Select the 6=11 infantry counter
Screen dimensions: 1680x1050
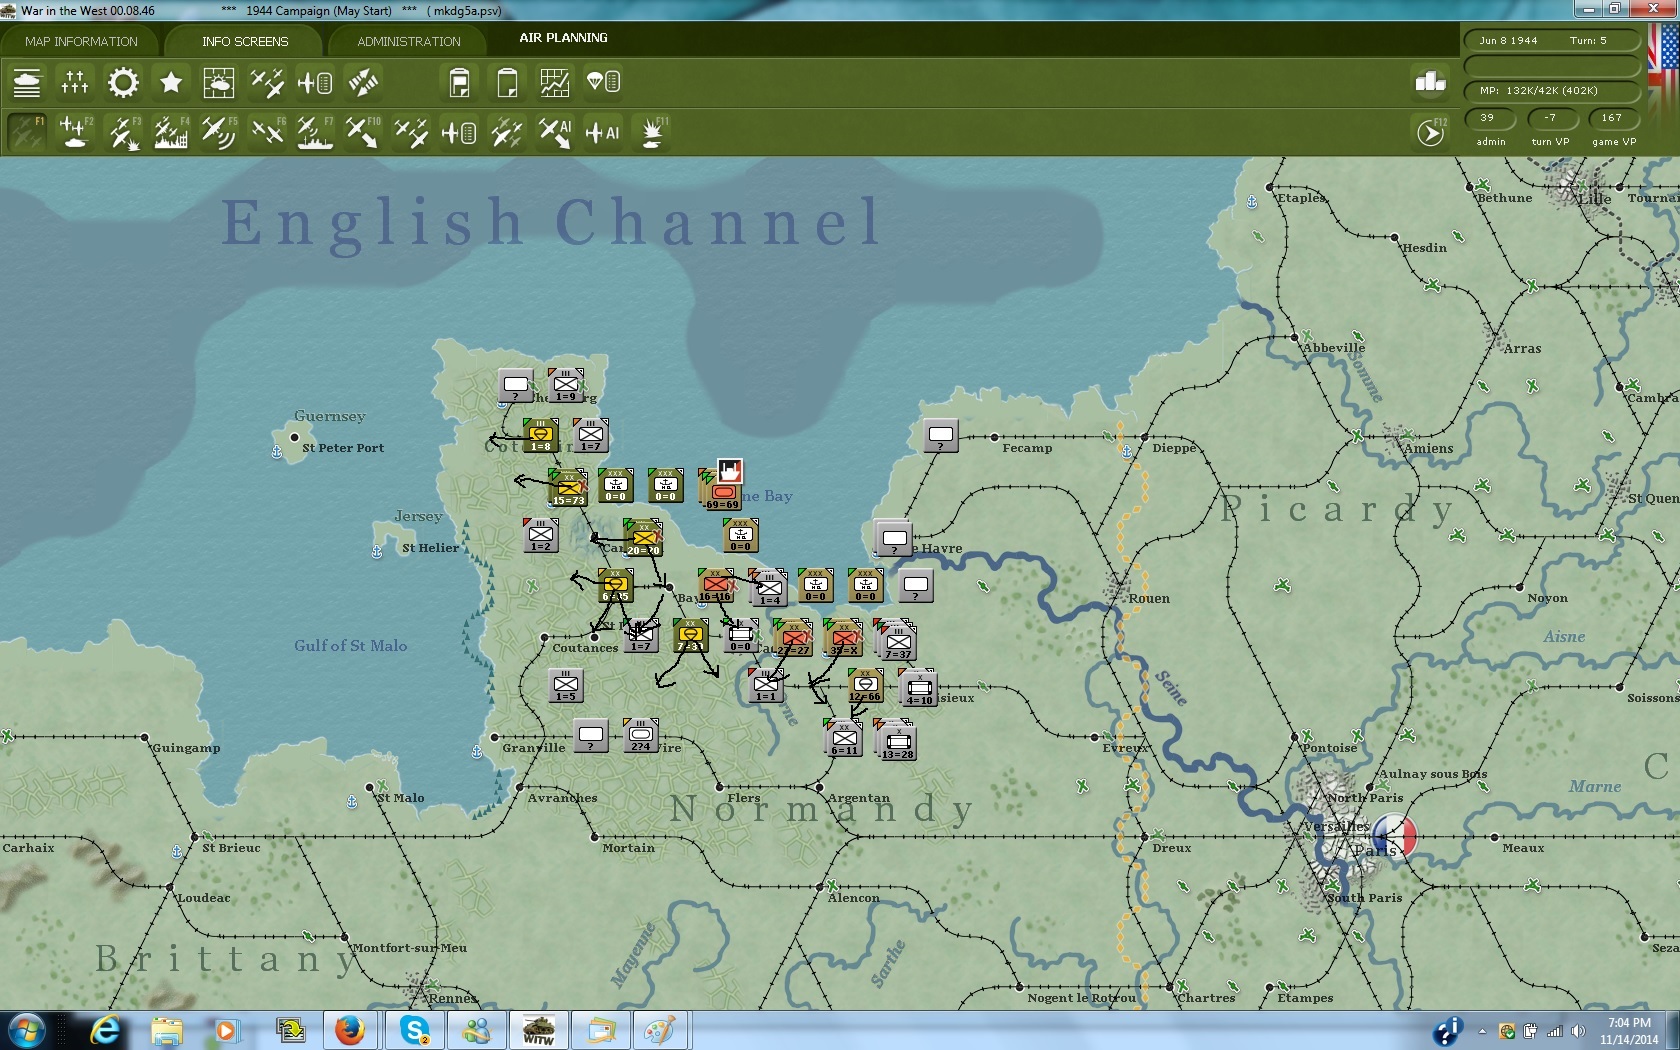point(844,739)
